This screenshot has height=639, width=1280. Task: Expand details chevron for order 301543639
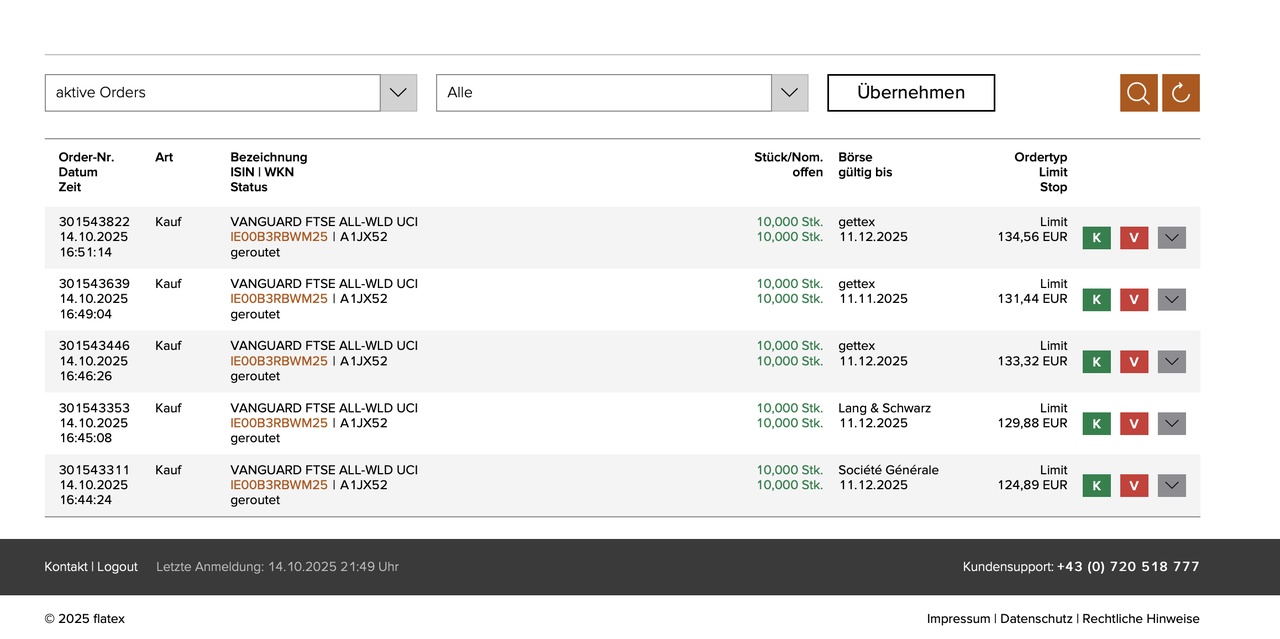tap(1171, 300)
